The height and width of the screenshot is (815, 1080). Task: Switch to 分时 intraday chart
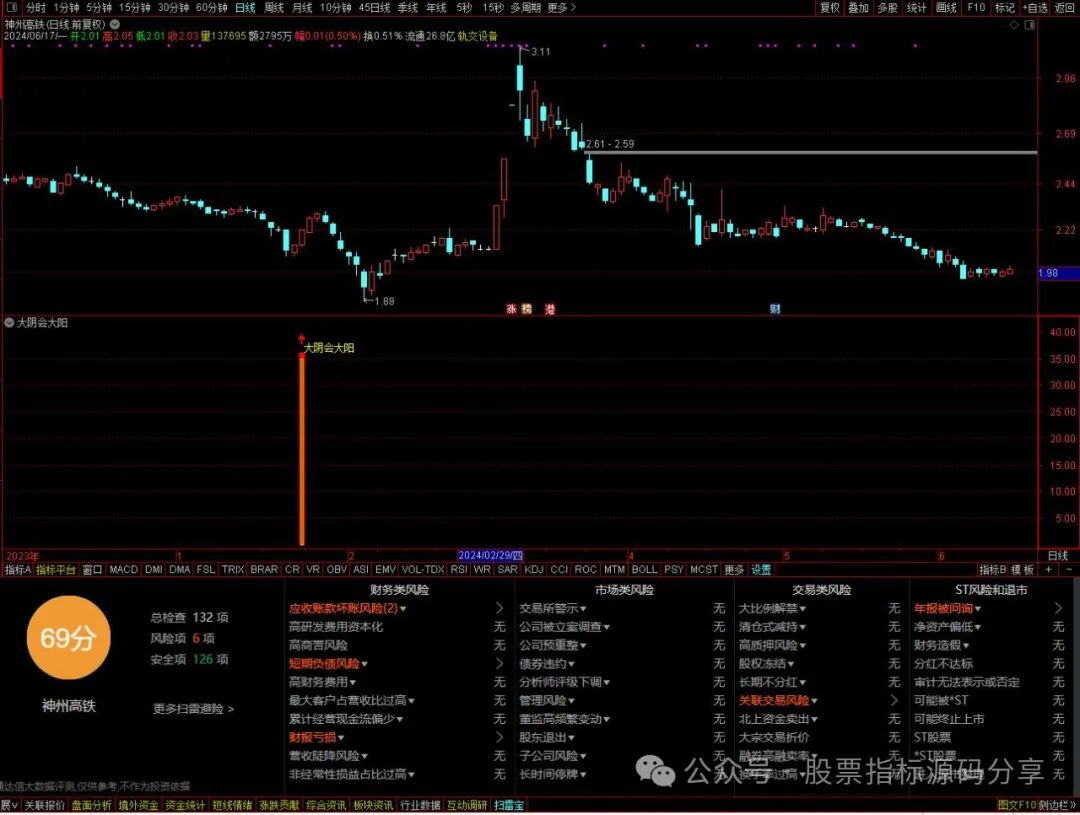click(36, 8)
